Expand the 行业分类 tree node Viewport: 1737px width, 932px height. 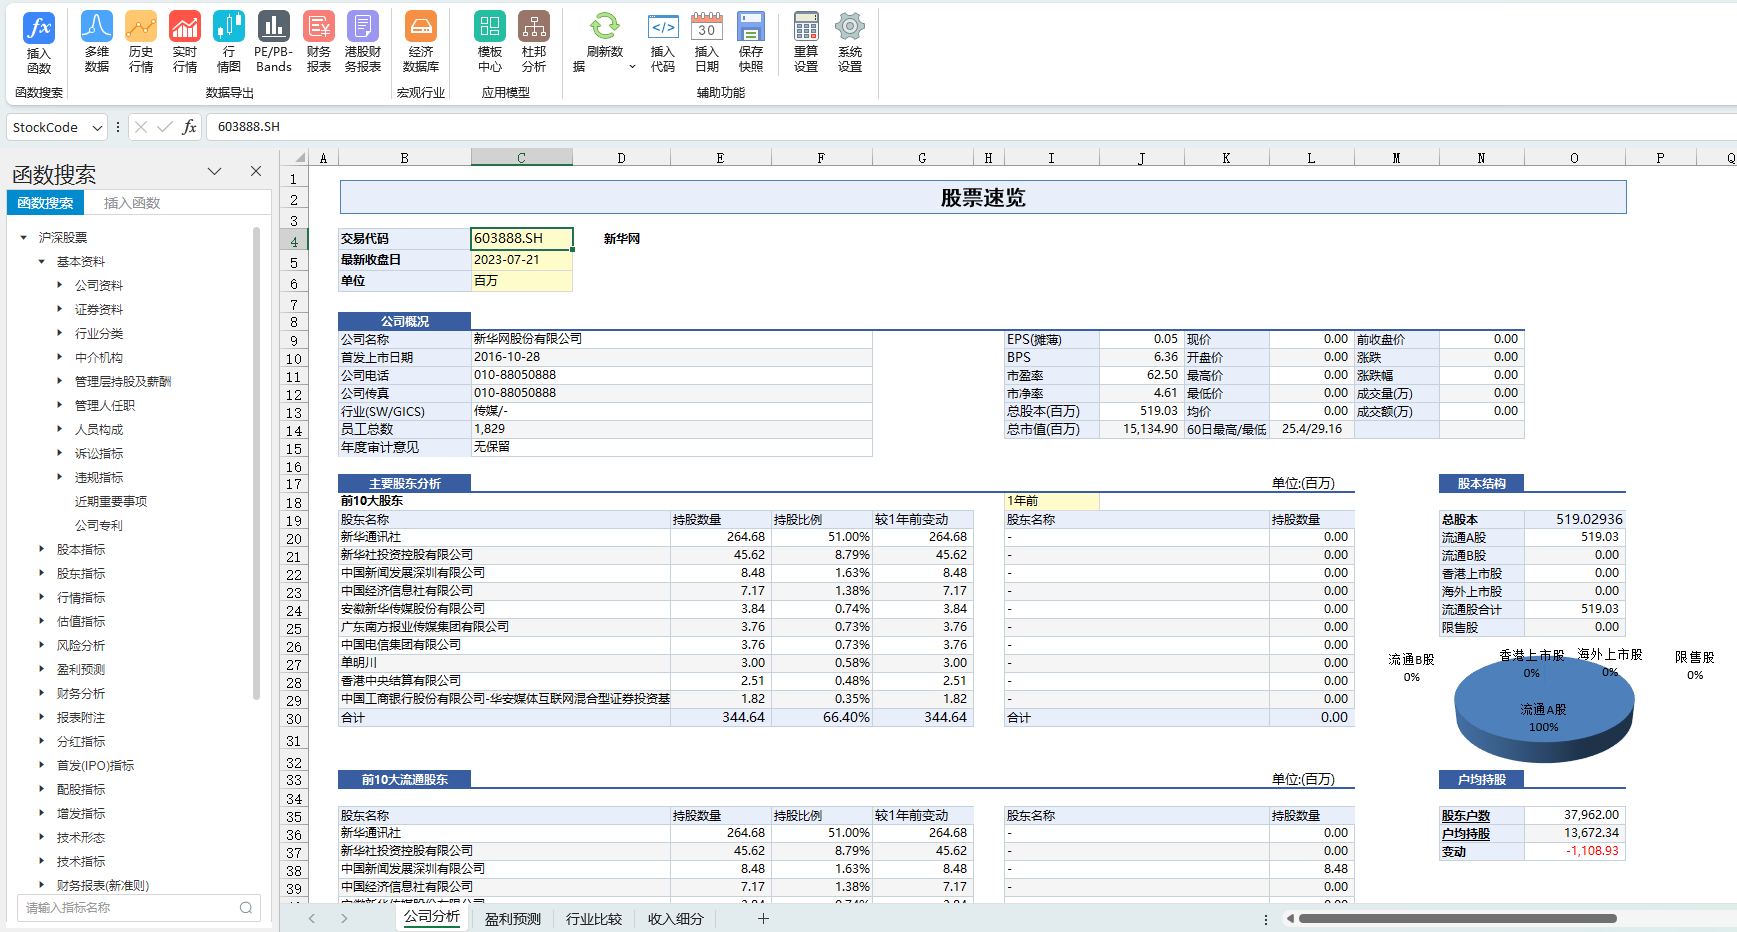pos(60,334)
